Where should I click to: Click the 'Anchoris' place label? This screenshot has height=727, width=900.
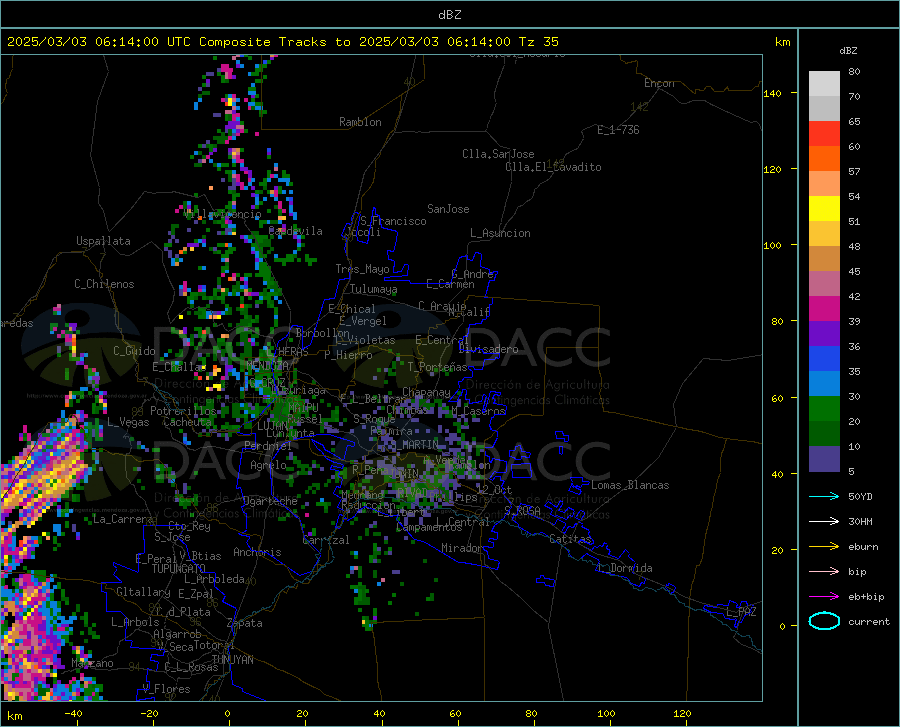[x=257, y=552]
